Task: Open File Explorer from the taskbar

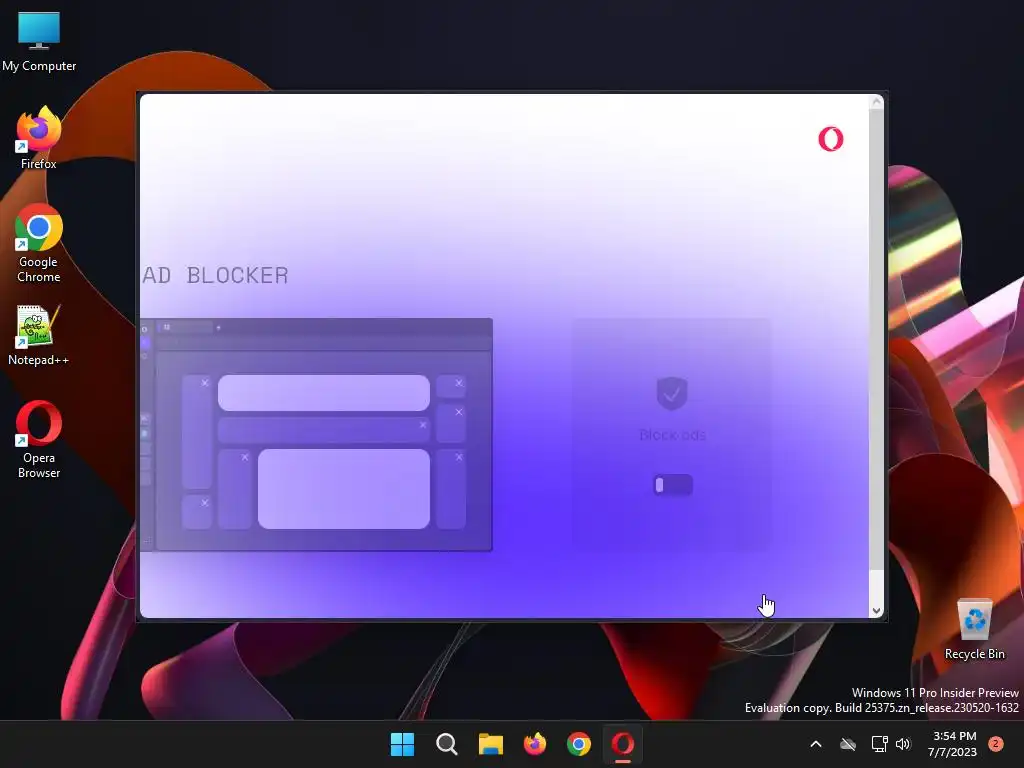Action: (490, 744)
